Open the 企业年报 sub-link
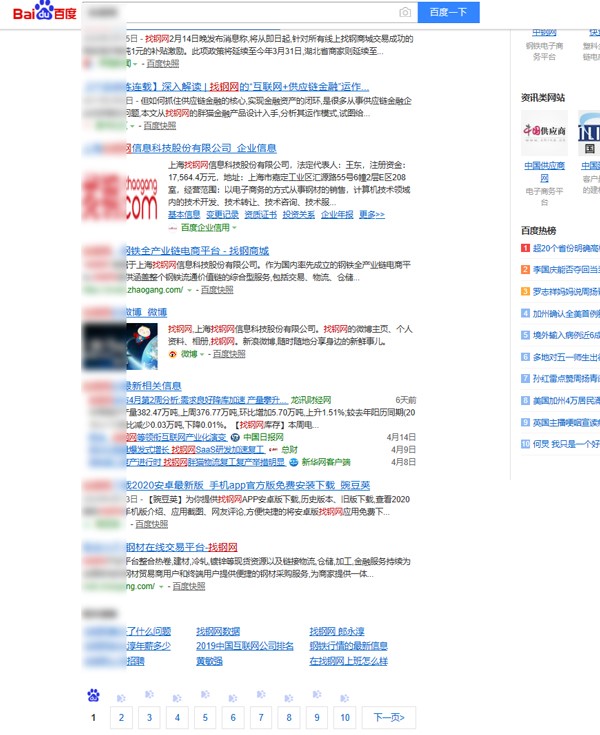 [x=337, y=214]
